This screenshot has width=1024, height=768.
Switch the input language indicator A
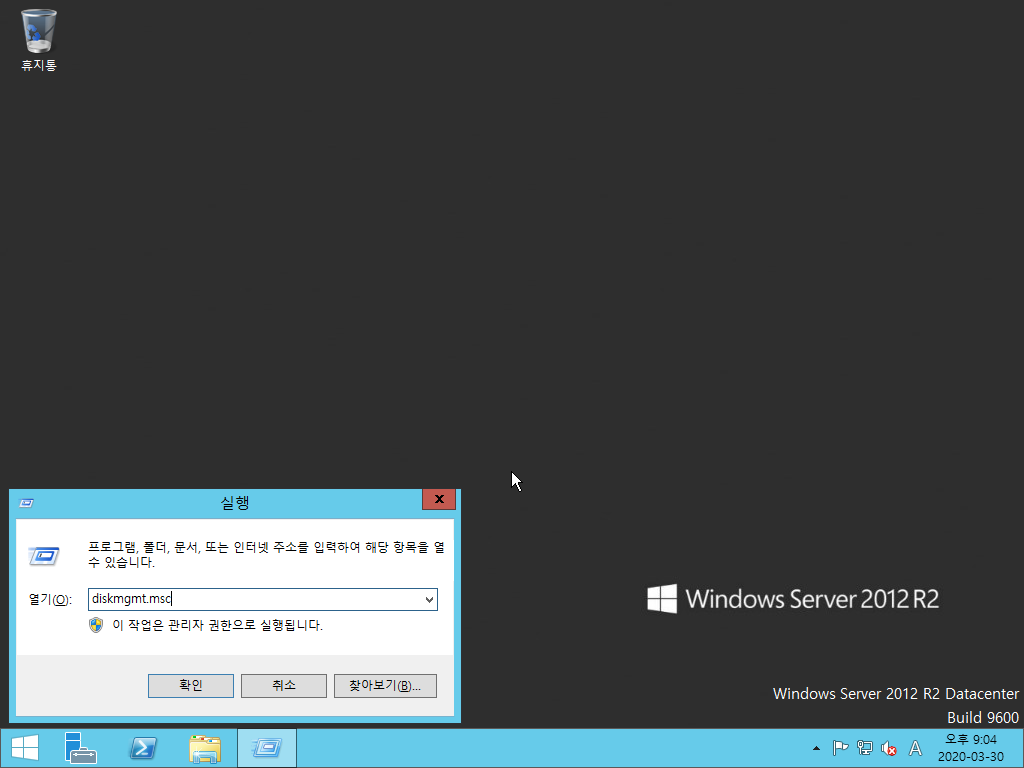(916, 748)
